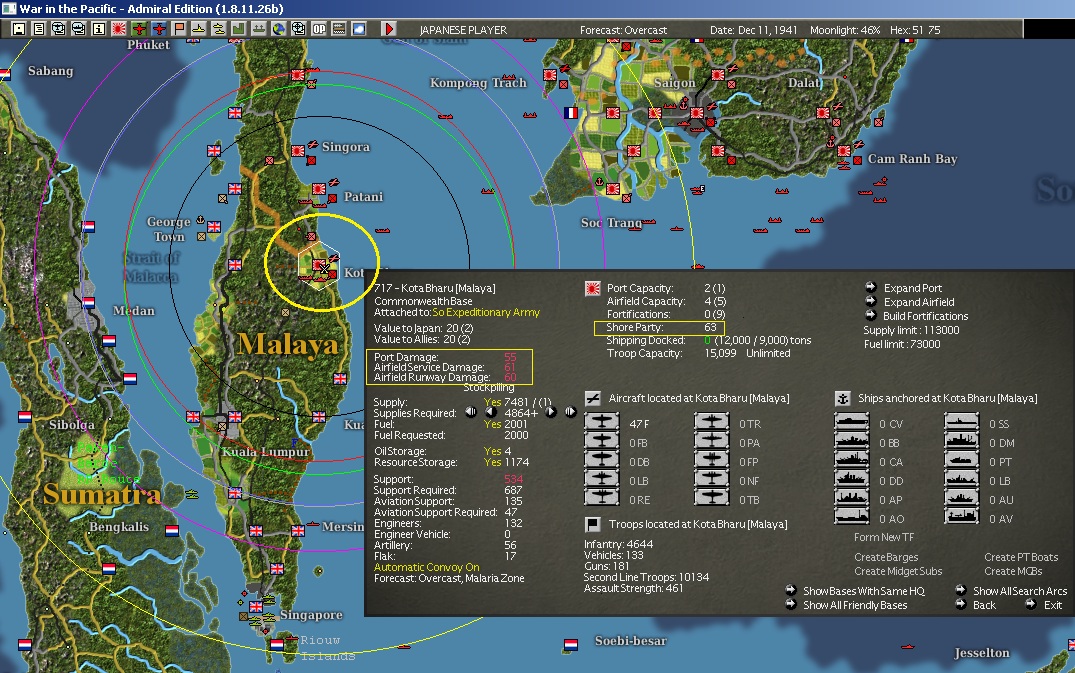Click the Back button
The width and height of the screenshot is (1075, 673).
(985, 605)
